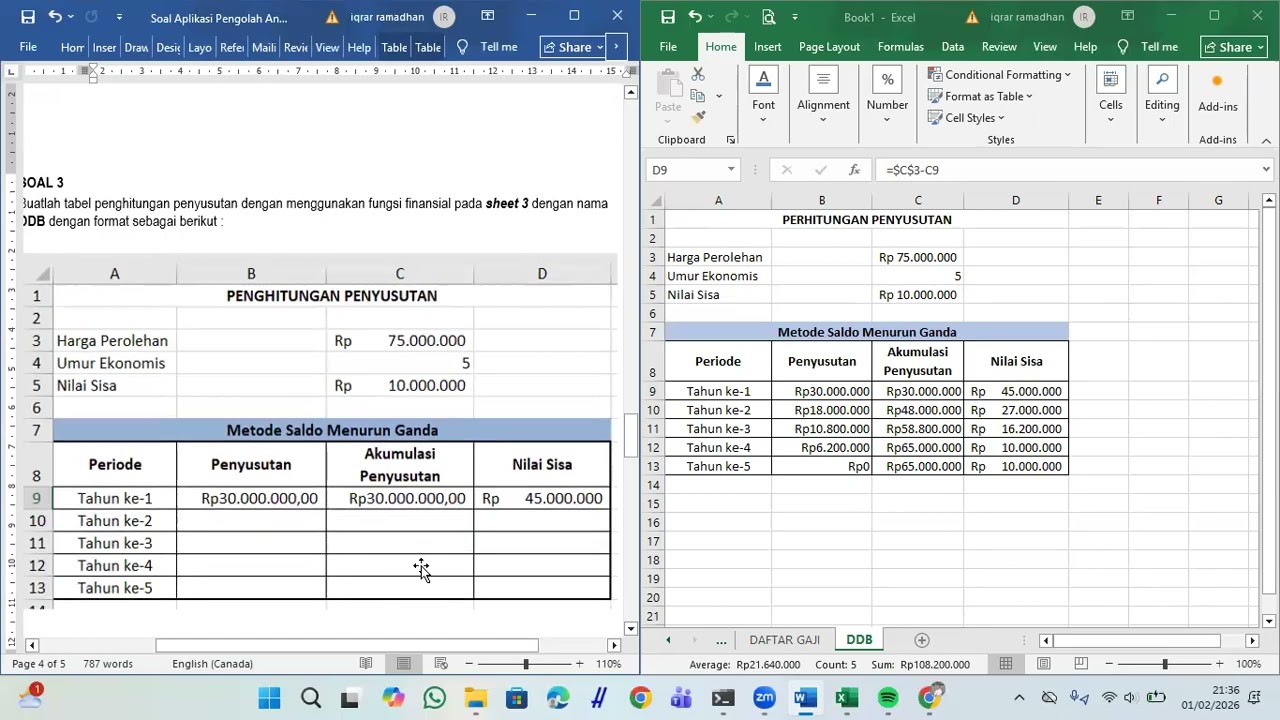Switch Word to Read Mode view
Image resolution: width=1280 pixels, height=720 pixels.
tap(366, 664)
